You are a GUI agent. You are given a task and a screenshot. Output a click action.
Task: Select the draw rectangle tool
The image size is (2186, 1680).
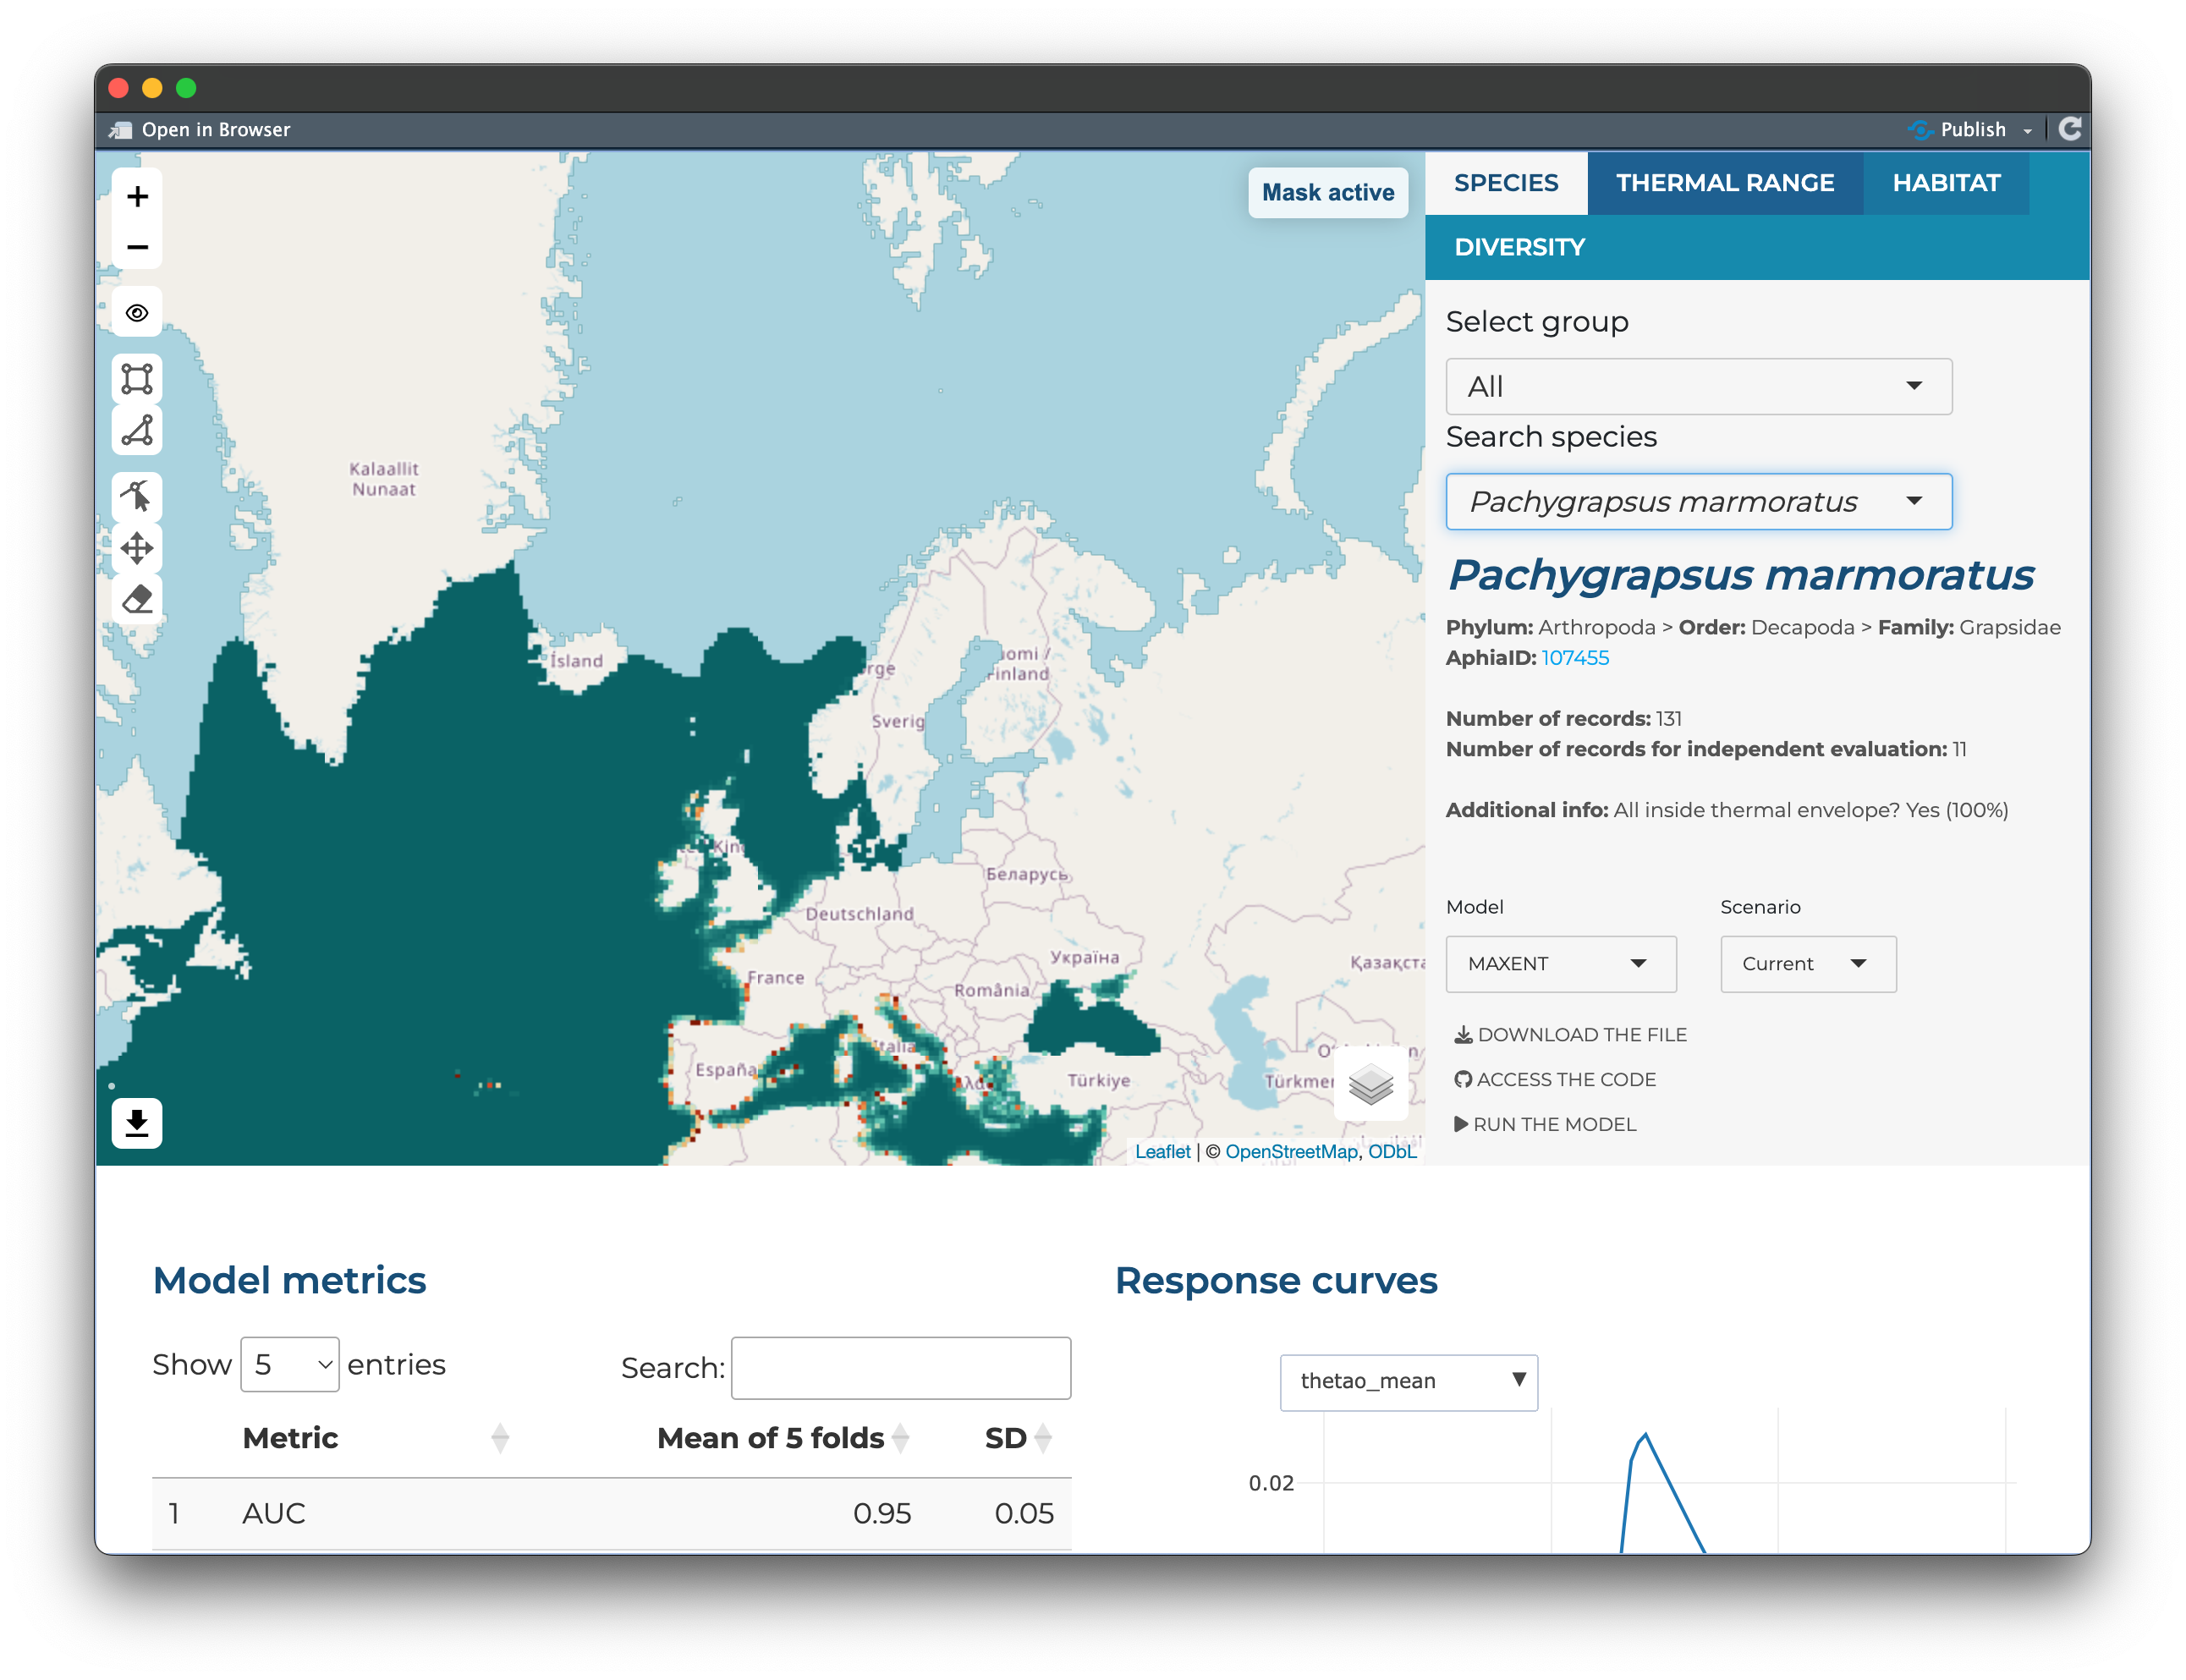(137, 379)
